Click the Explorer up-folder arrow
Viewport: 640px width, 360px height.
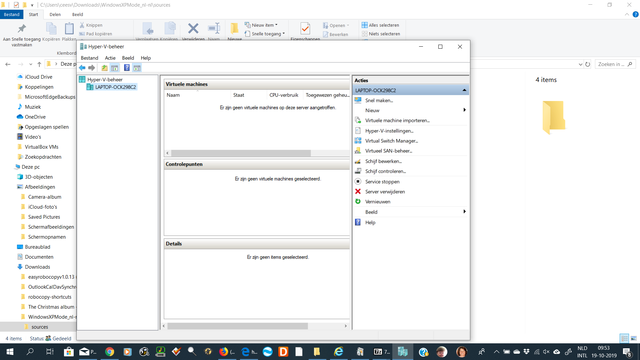tap(39, 64)
